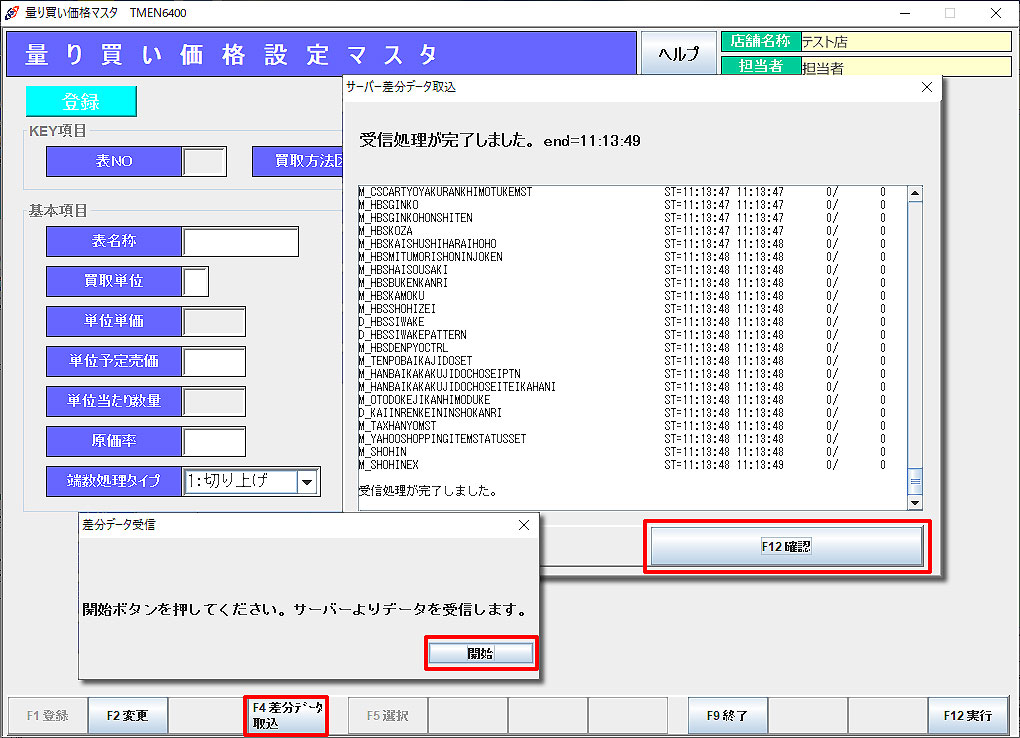
Task: Click the 買取方法区 label button
Action: [298, 161]
